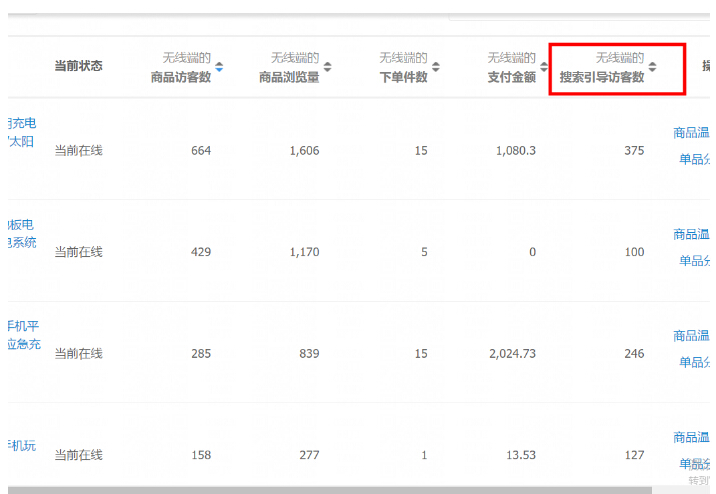Viewport: 716px width, 494px height.
Task: Select the 商品访客数 column header text
Action: (181, 77)
